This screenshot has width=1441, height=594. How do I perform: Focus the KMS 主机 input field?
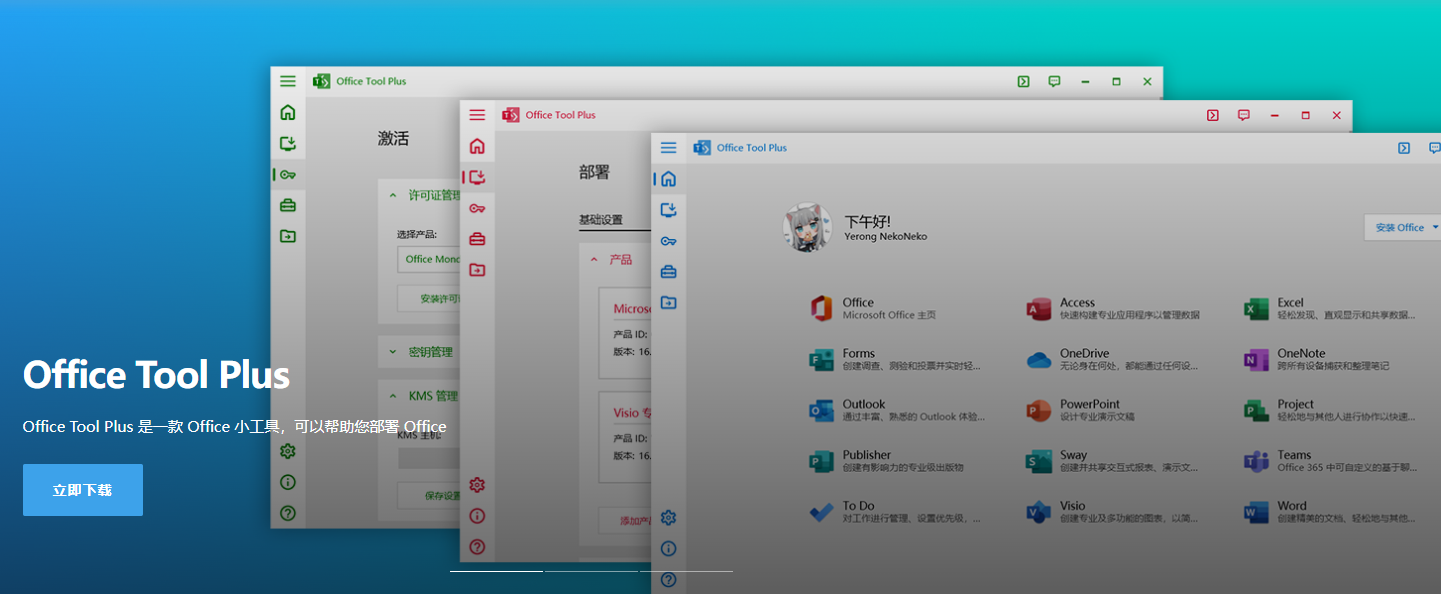coord(429,458)
